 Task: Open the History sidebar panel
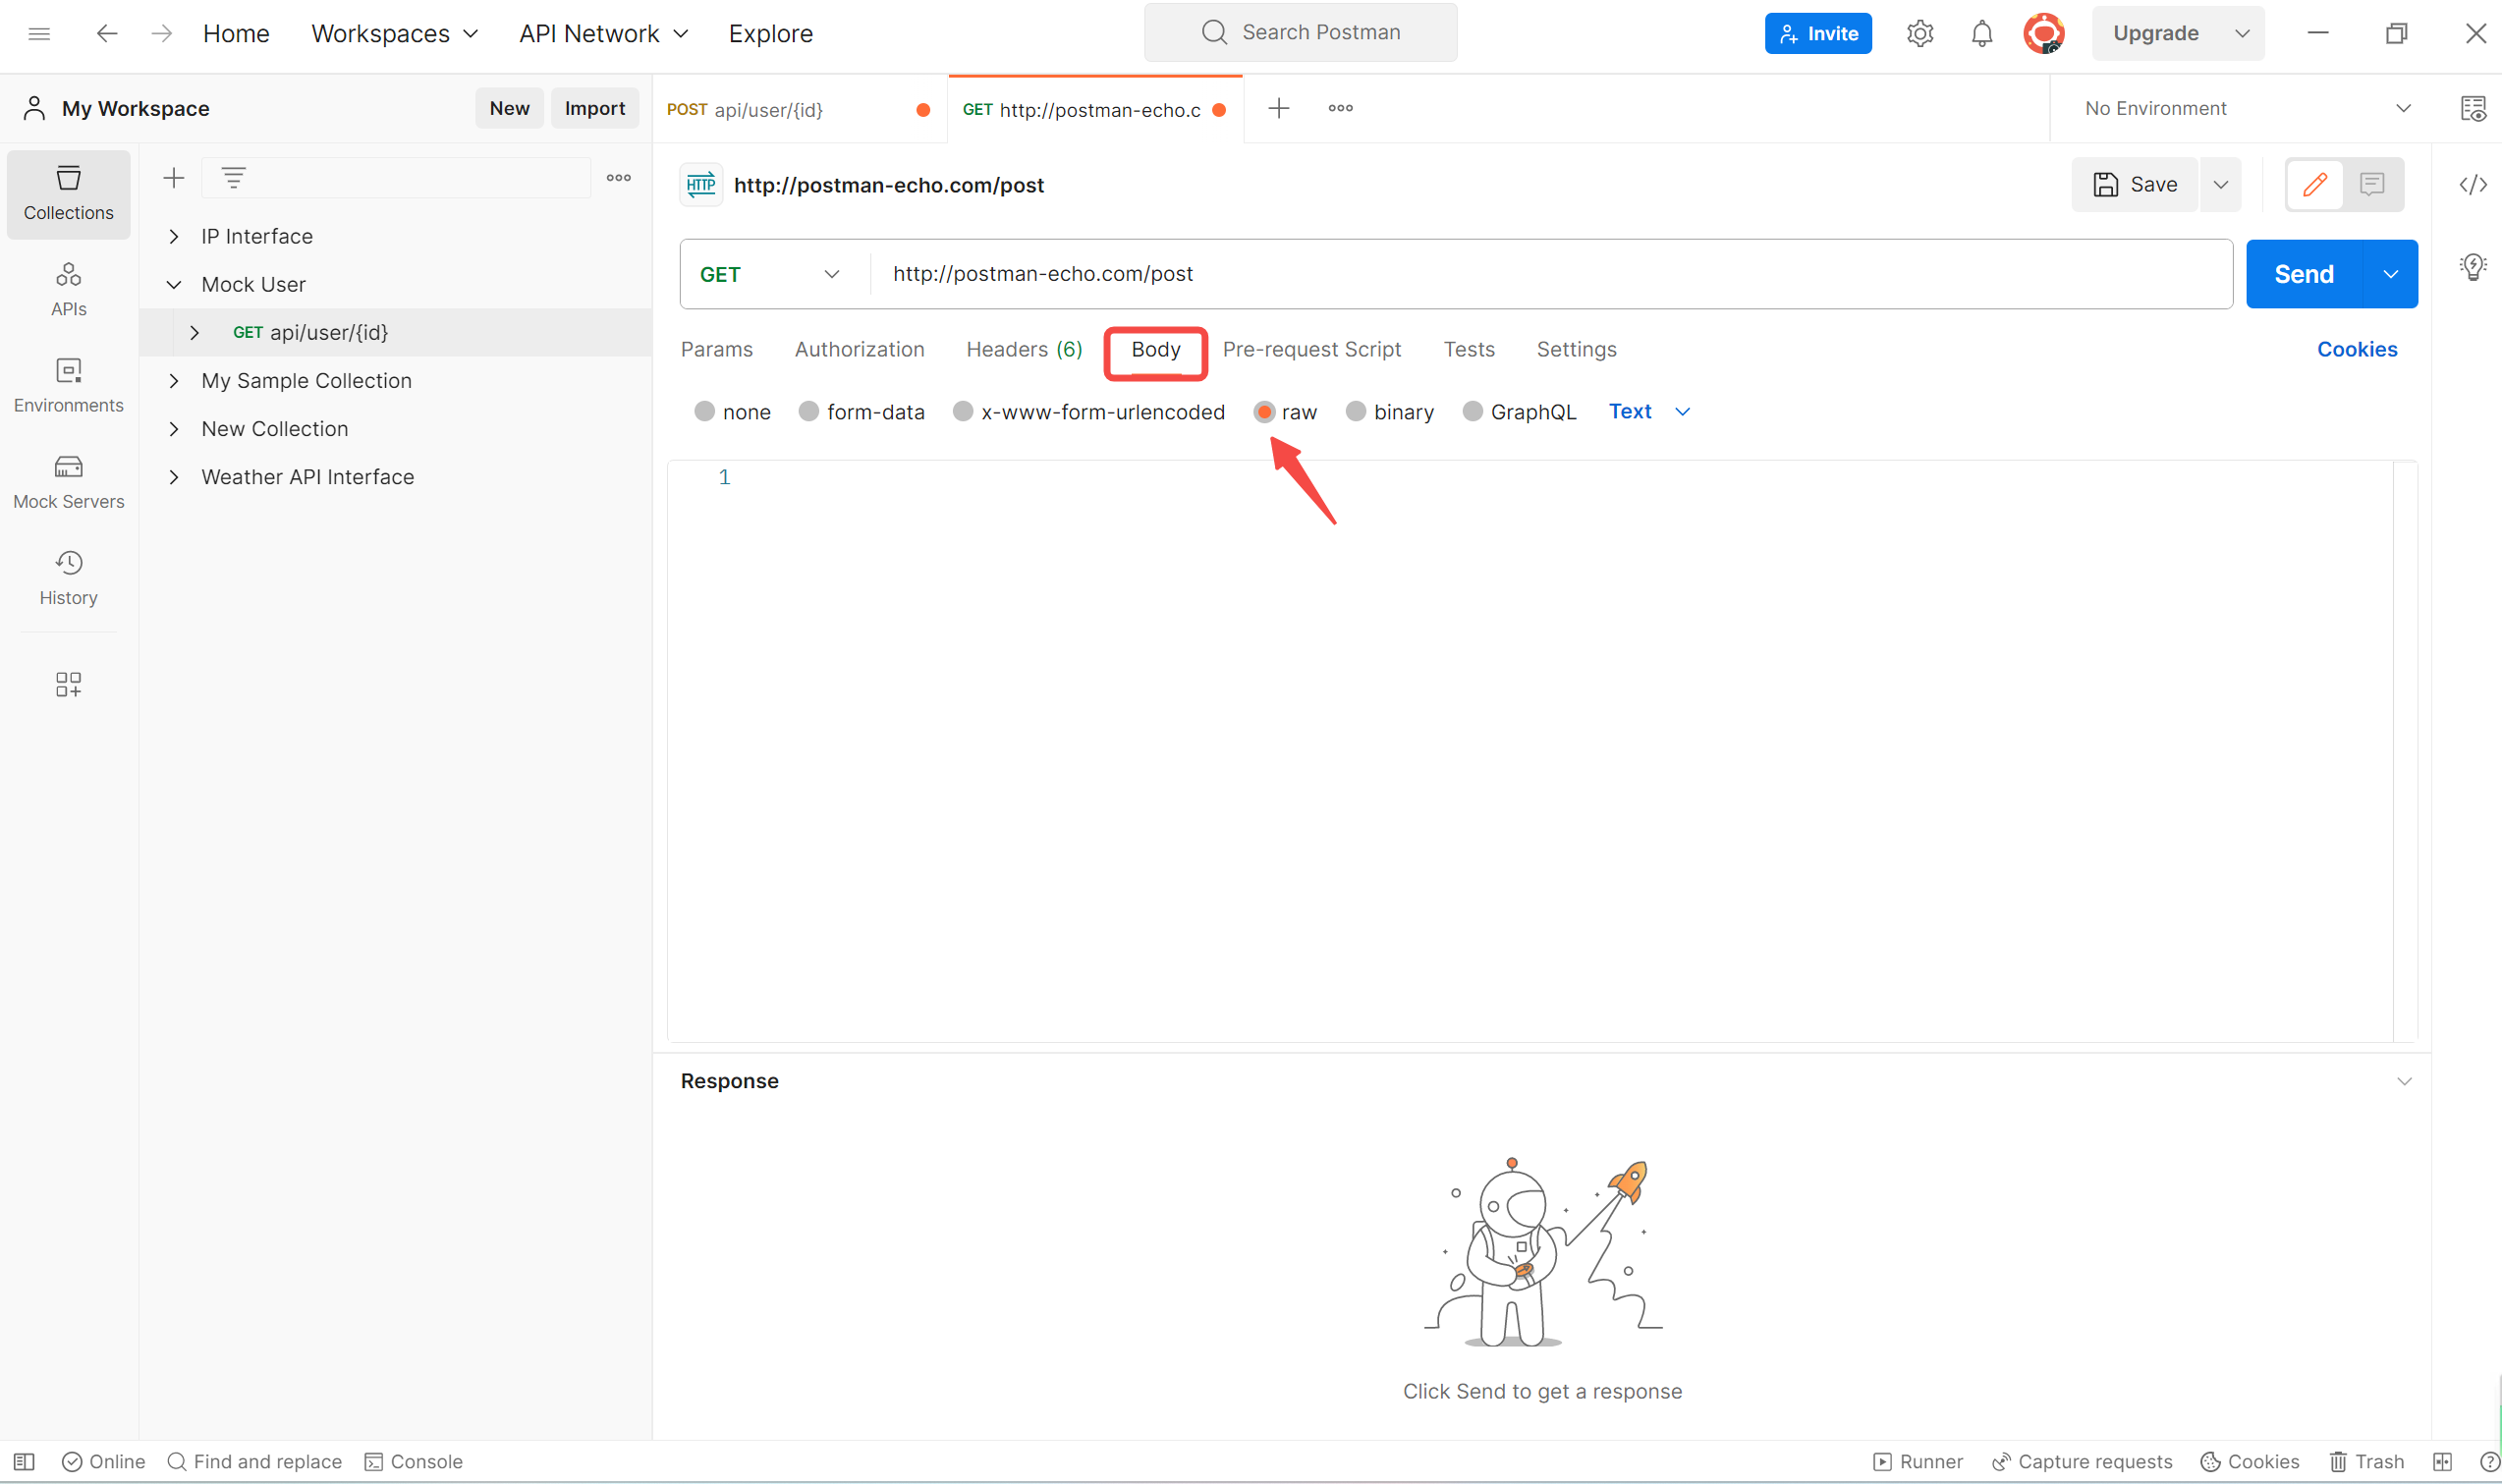point(68,577)
